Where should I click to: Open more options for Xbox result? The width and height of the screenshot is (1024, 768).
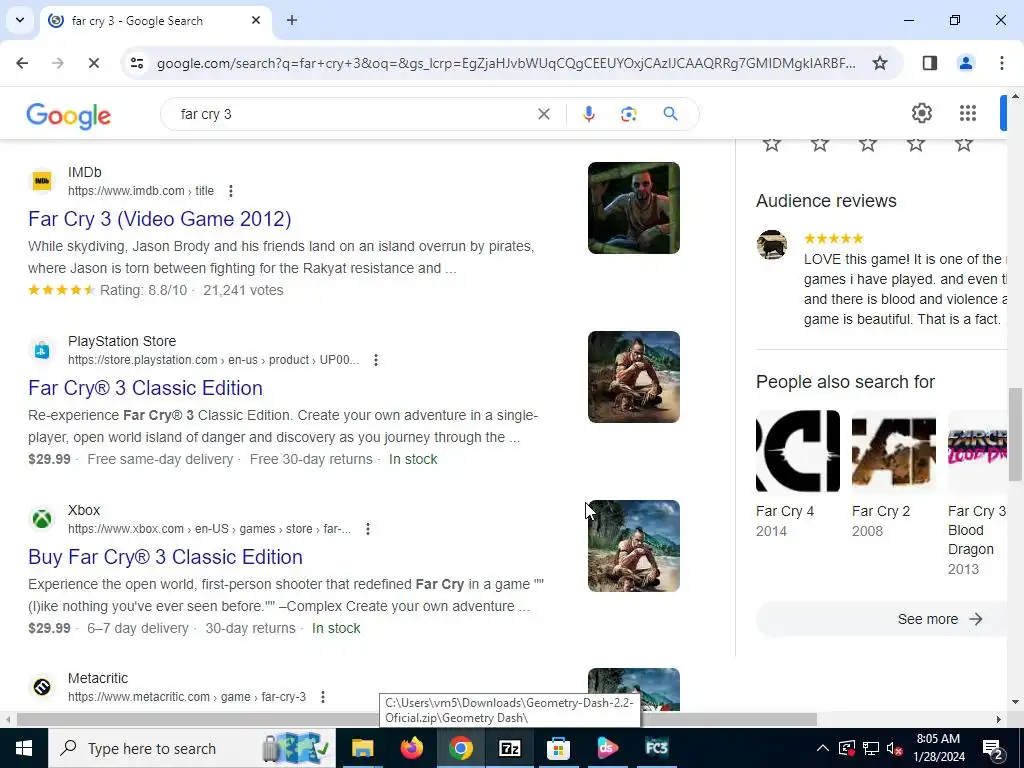coord(368,529)
